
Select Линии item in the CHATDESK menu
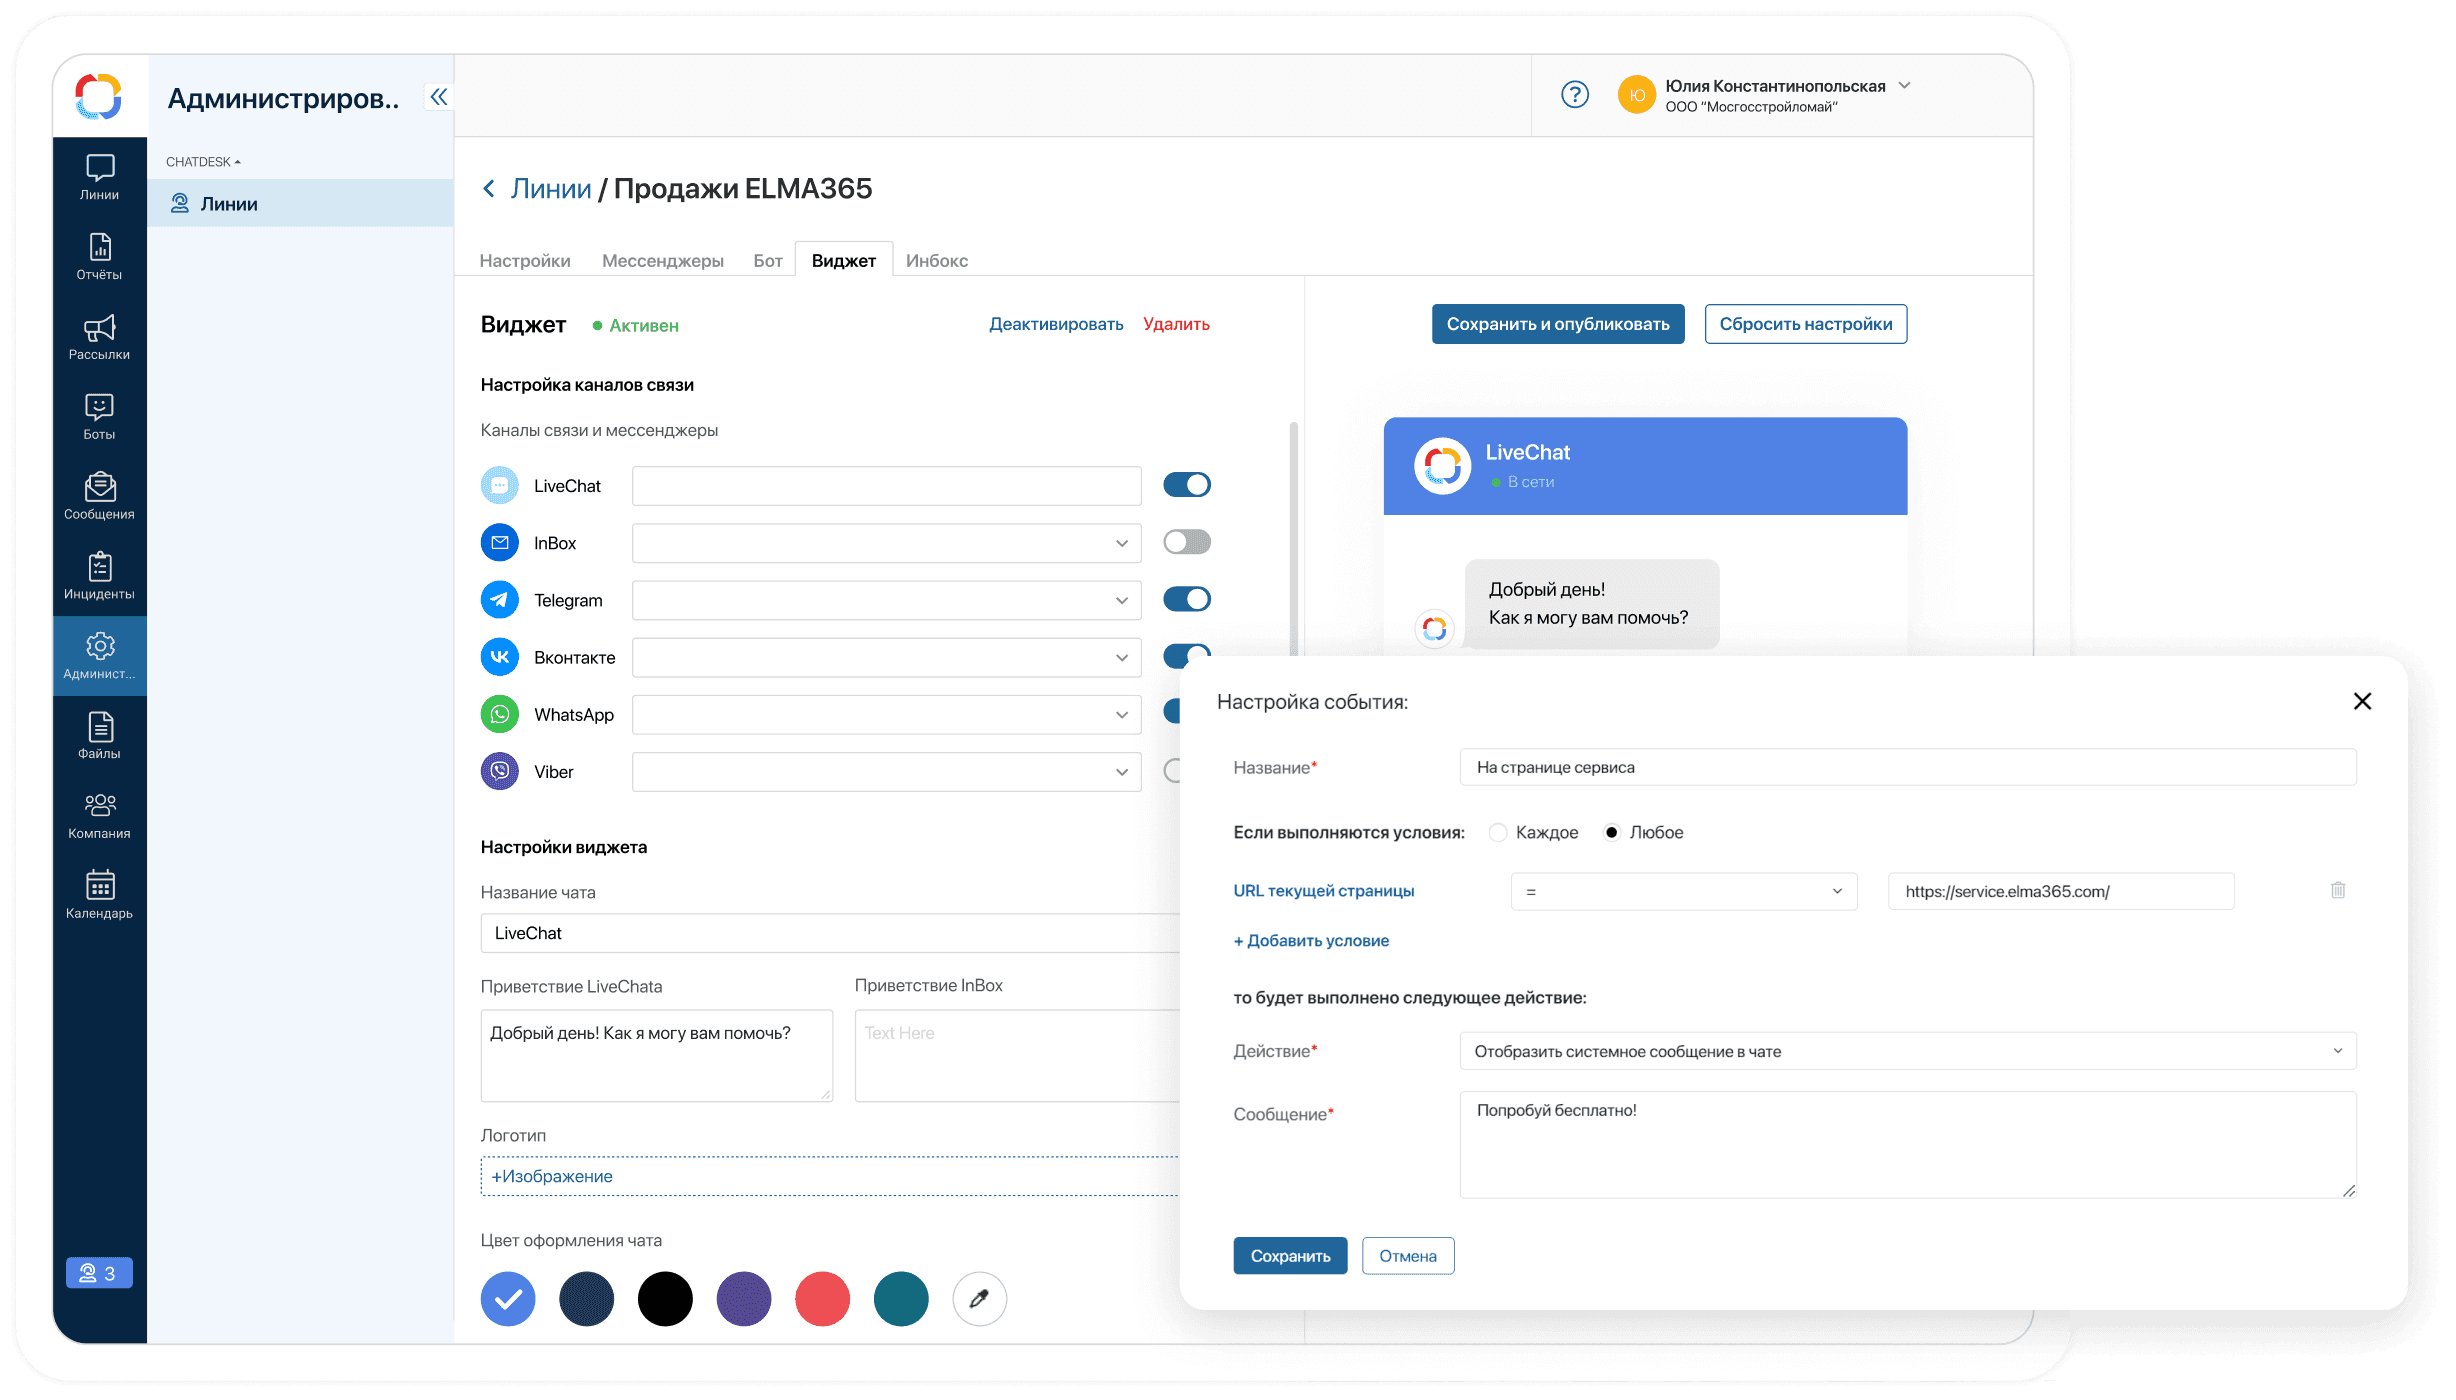pyautogui.click(x=300, y=203)
